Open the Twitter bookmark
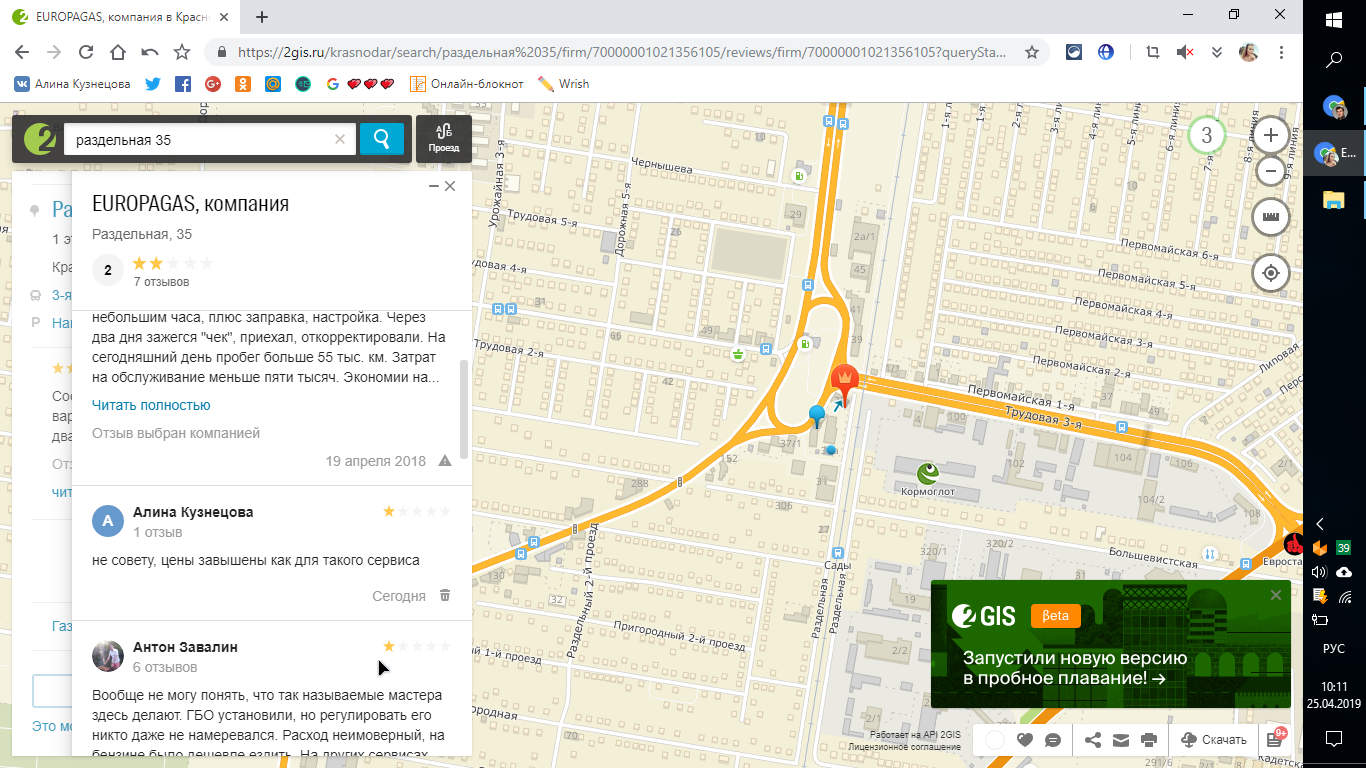Screen dimensions: 1366x768 point(152,84)
